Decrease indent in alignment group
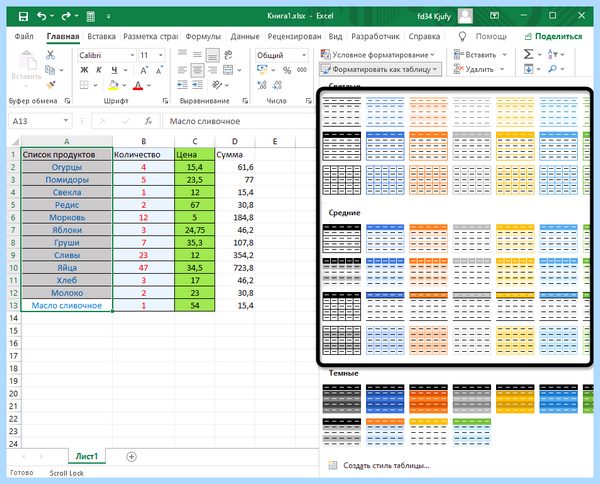The width and height of the screenshot is (600, 484). [183, 85]
